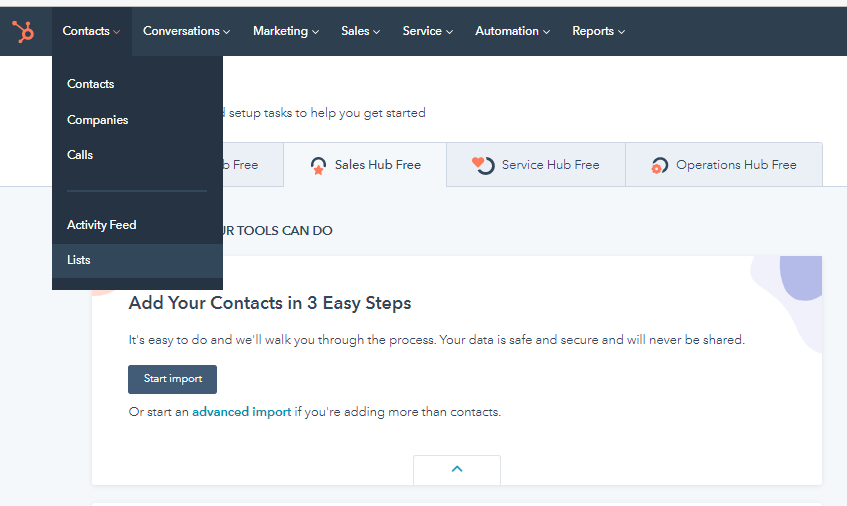This screenshot has height=506, width=847.
Task: Expand the Conversations navigation menu
Action: tap(186, 31)
